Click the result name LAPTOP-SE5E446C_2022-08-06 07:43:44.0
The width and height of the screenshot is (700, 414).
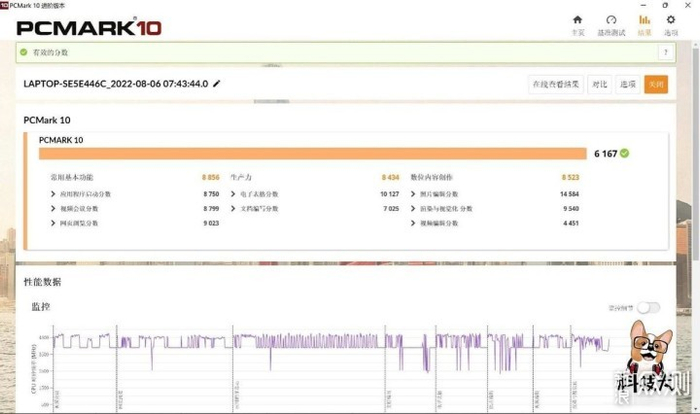pos(116,84)
